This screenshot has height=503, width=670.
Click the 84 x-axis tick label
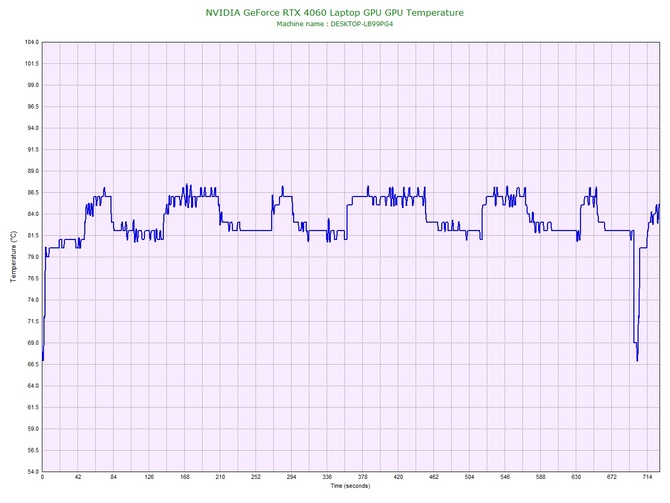coord(113,477)
